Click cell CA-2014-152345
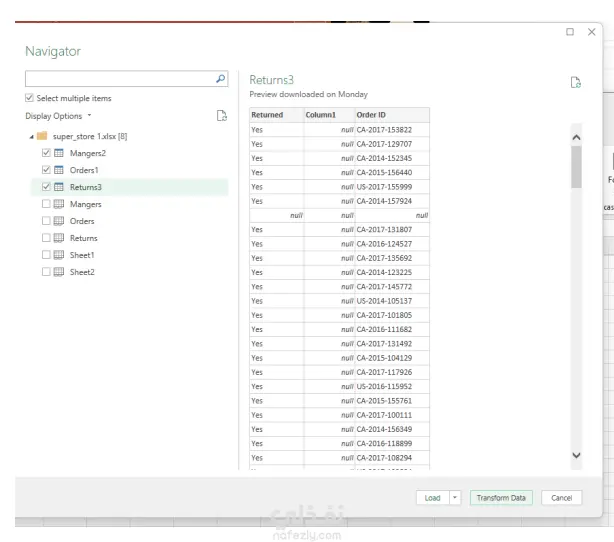 [392, 158]
